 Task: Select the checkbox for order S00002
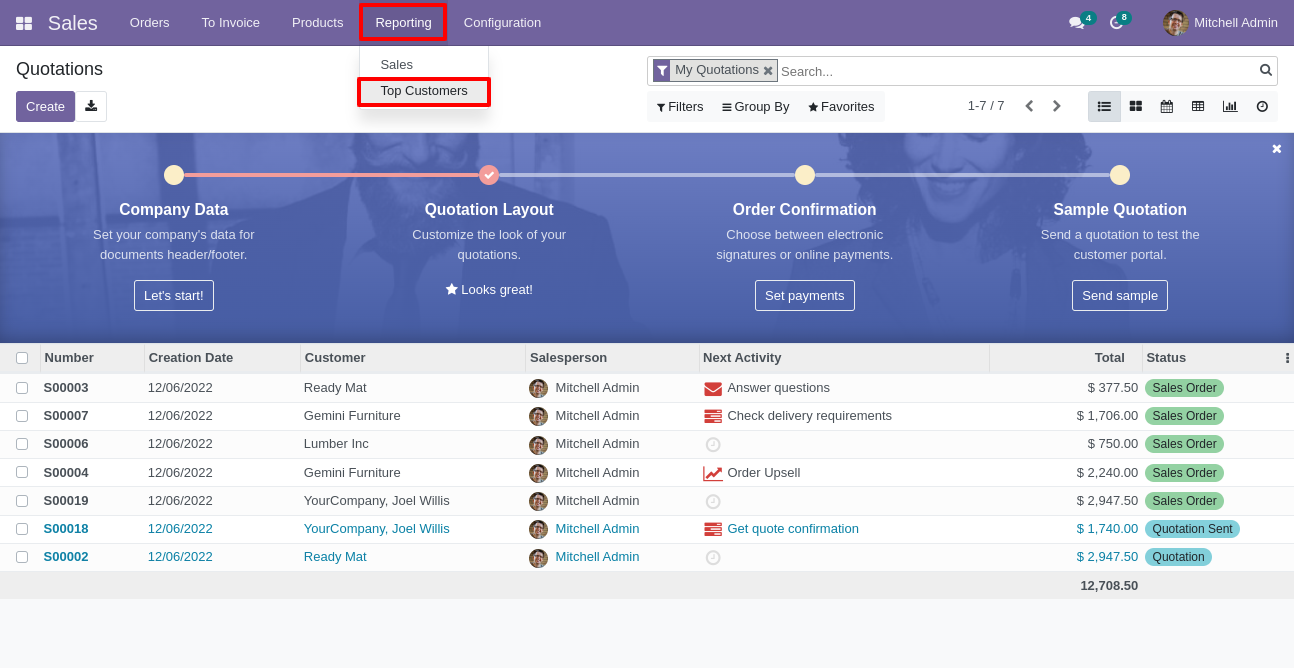[22, 557]
